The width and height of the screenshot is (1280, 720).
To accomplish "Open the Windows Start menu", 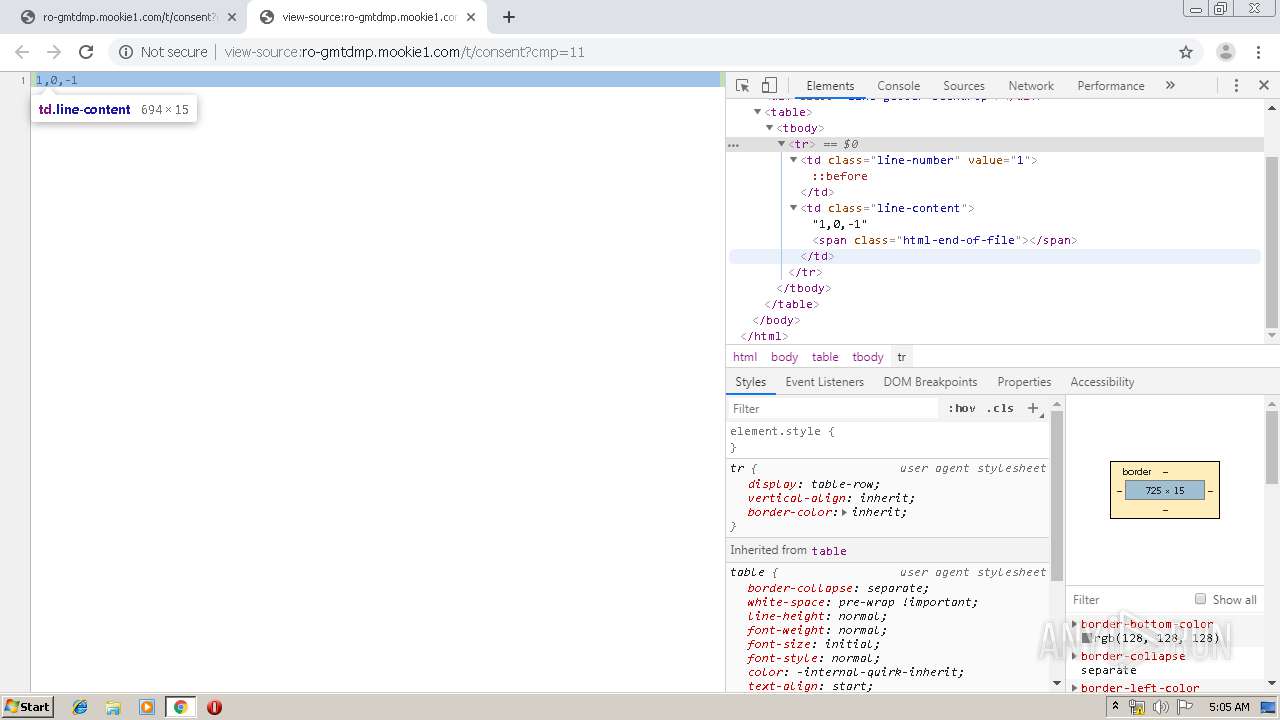I will [x=28, y=707].
